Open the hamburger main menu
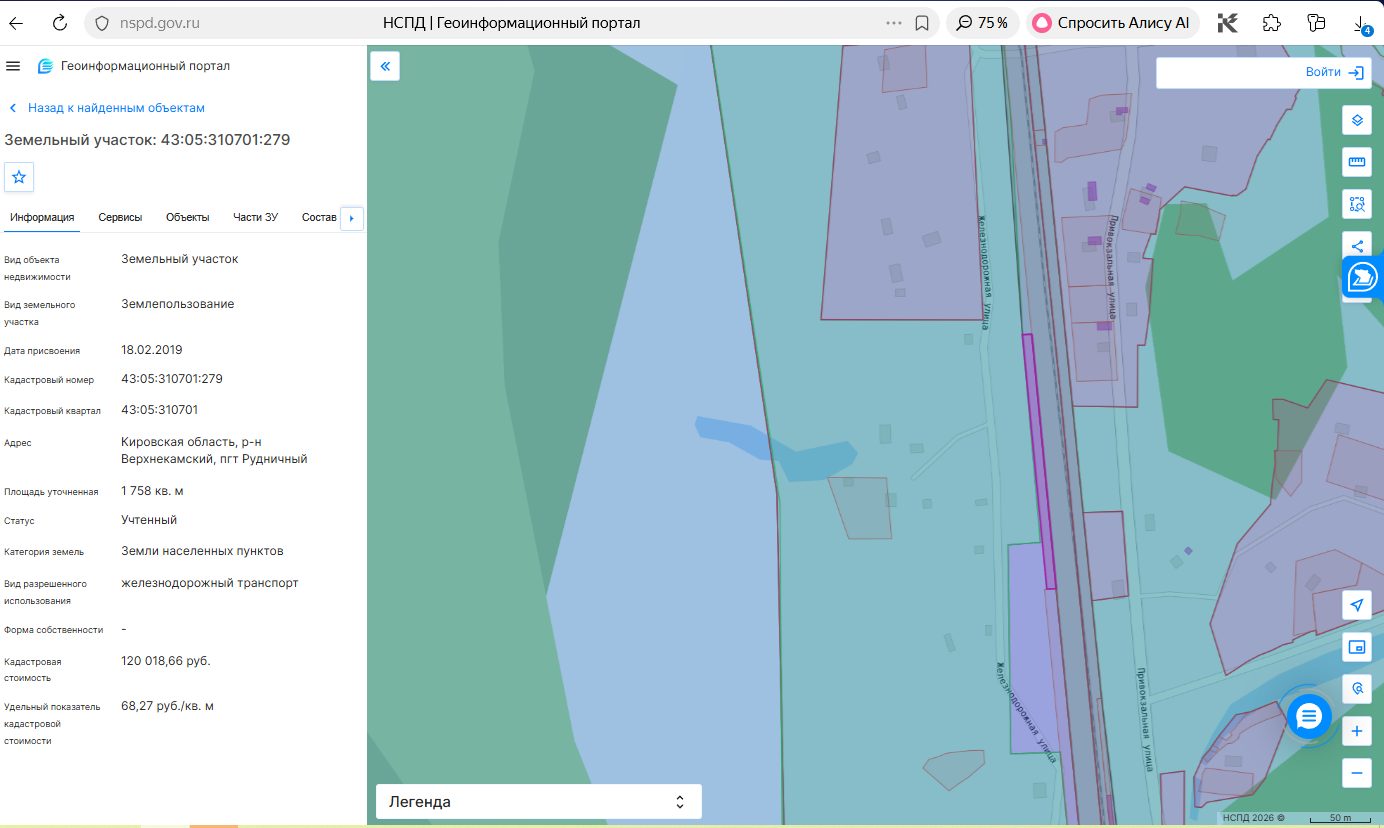 [x=13, y=66]
